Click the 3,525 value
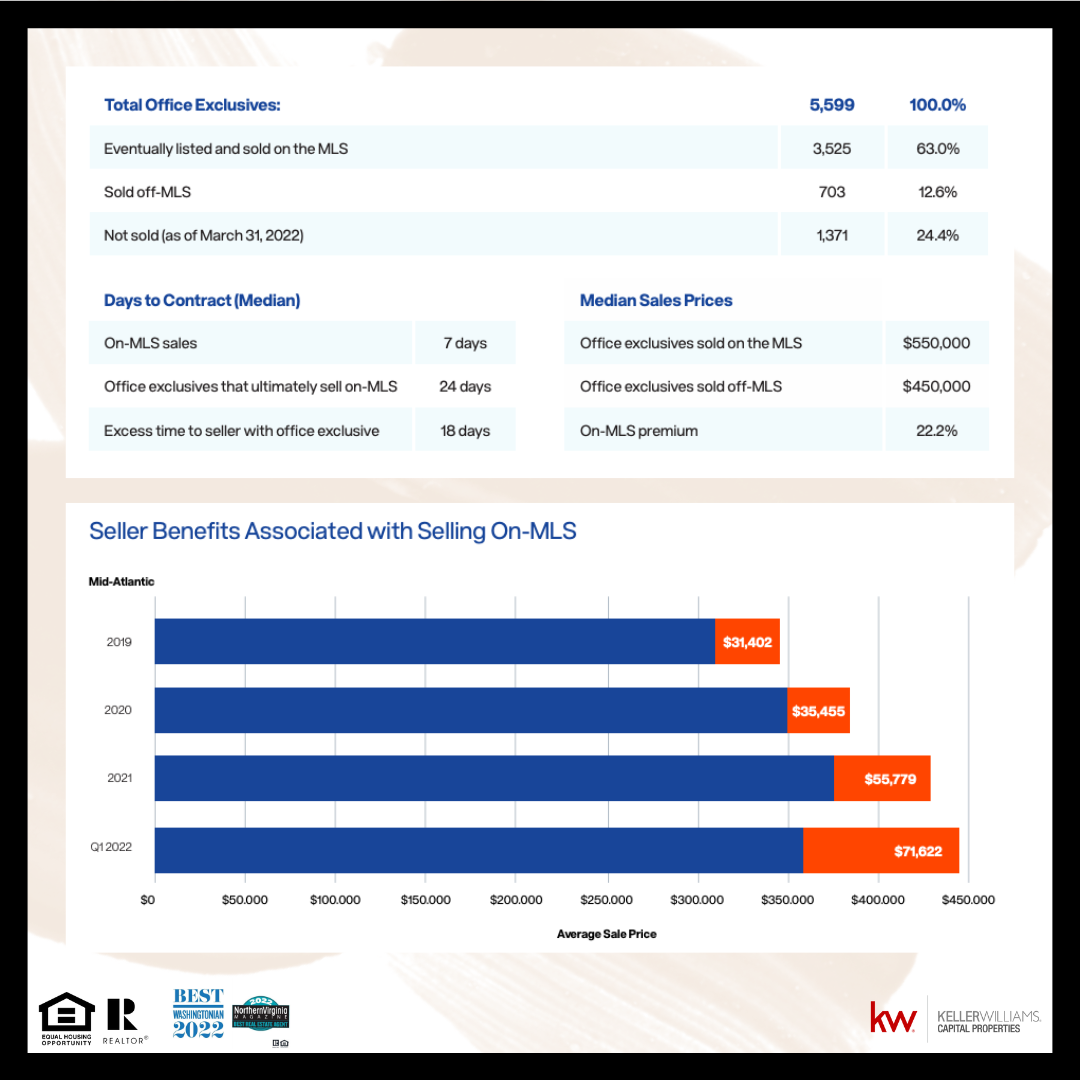 pos(831,149)
